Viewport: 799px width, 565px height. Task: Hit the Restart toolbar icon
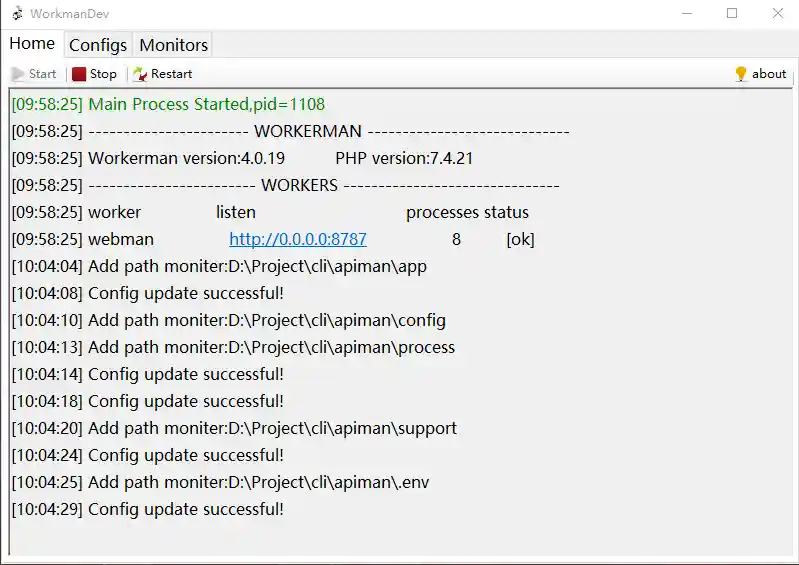(140, 74)
